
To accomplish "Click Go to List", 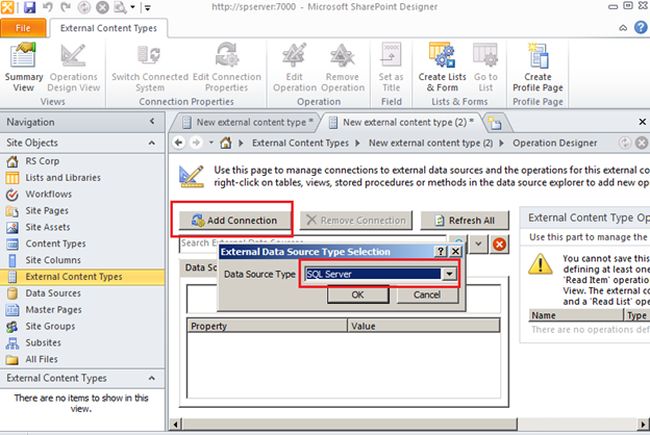I will pos(485,68).
